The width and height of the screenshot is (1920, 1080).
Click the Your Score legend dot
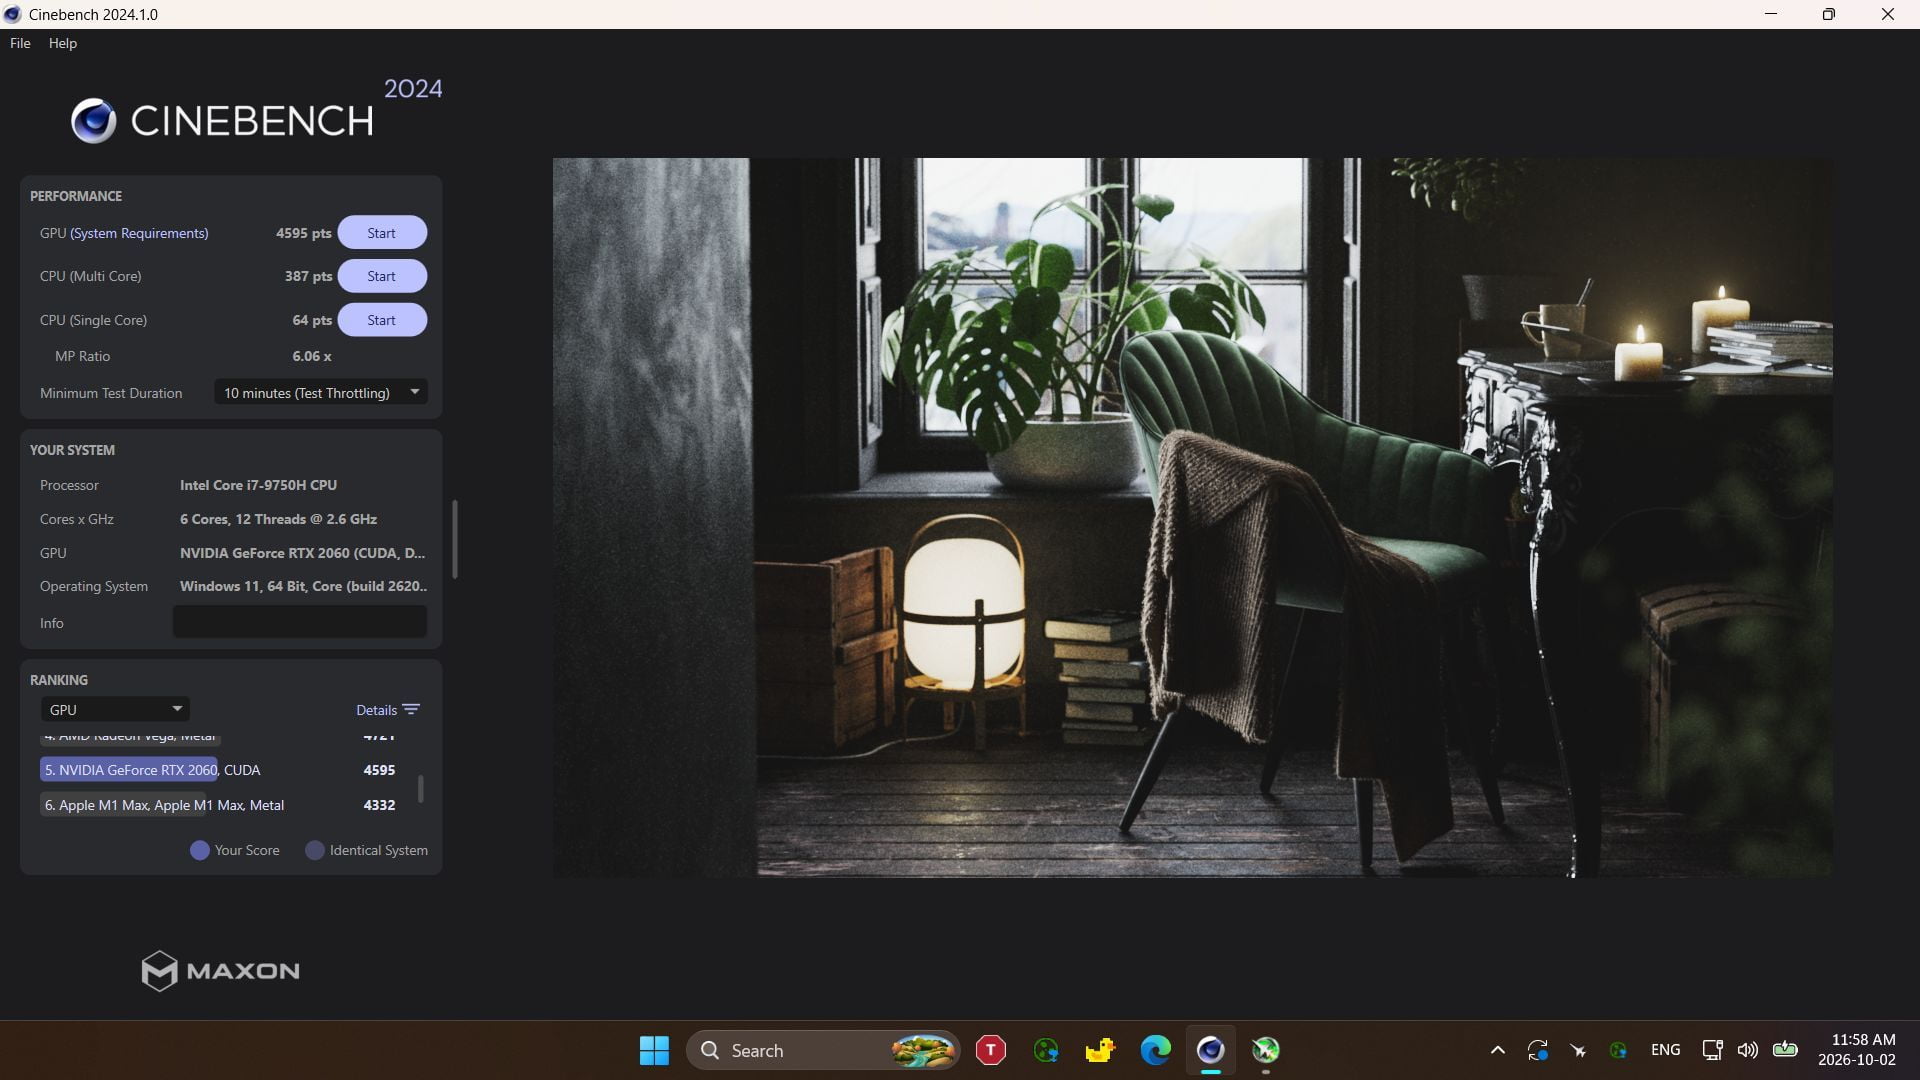pyautogui.click(x=200, y=850)
